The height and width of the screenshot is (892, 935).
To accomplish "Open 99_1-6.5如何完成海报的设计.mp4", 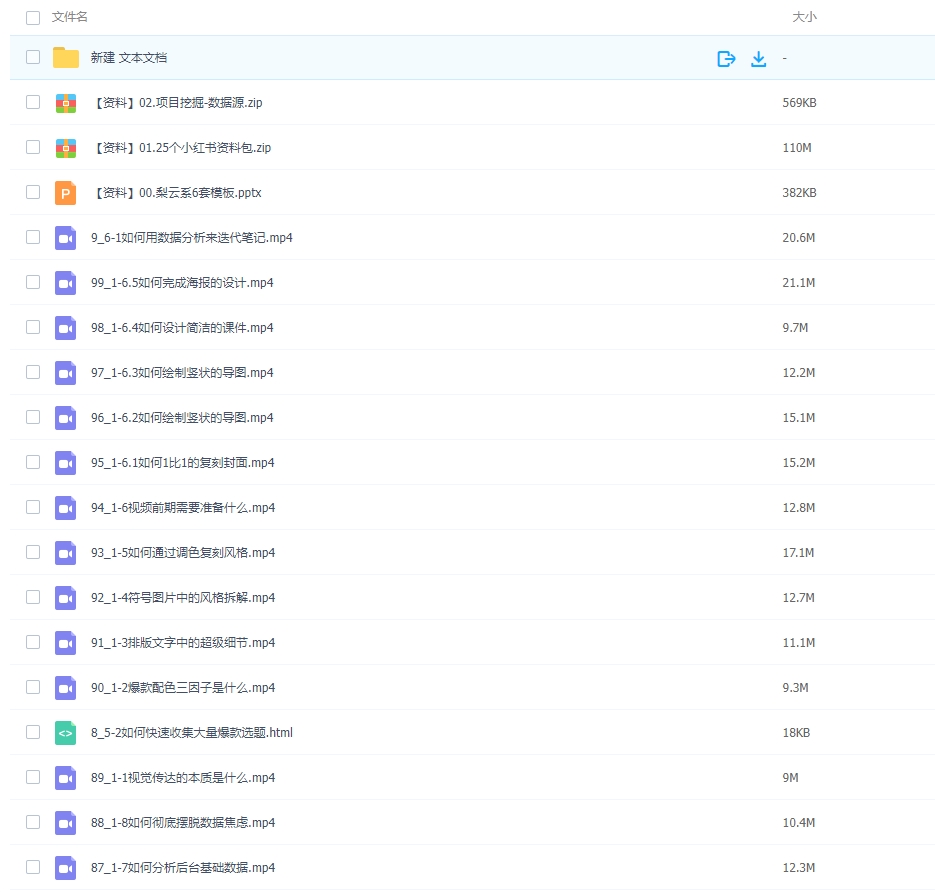I will click(x=180, y=282).
